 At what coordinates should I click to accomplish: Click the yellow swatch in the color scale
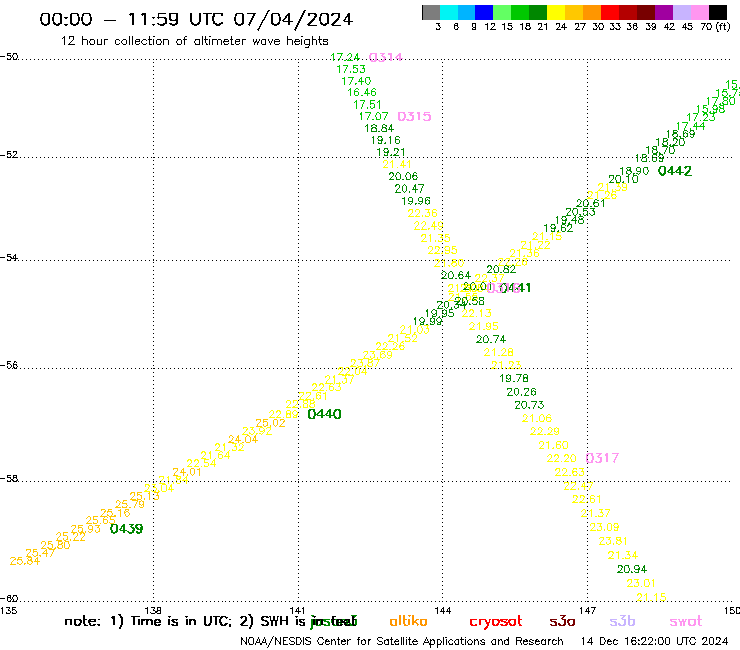pyautogui.click(x=556, y=12)
